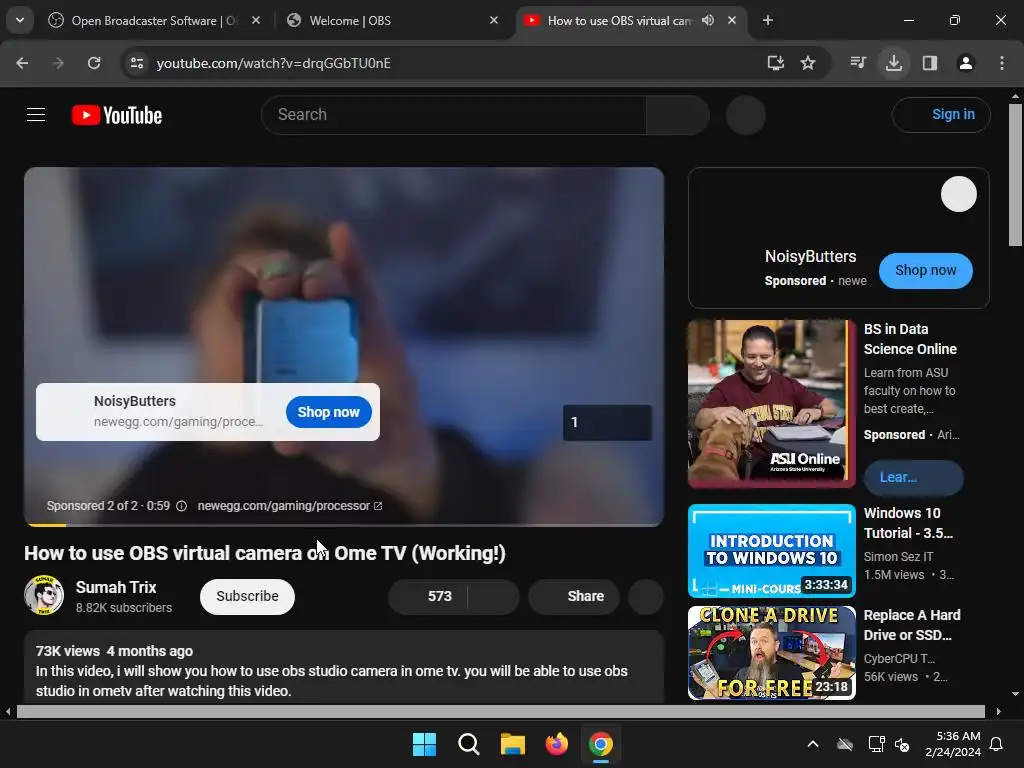
Task: Click Learn more on BS in Data Science ad
Action: [x=913, y=477]
